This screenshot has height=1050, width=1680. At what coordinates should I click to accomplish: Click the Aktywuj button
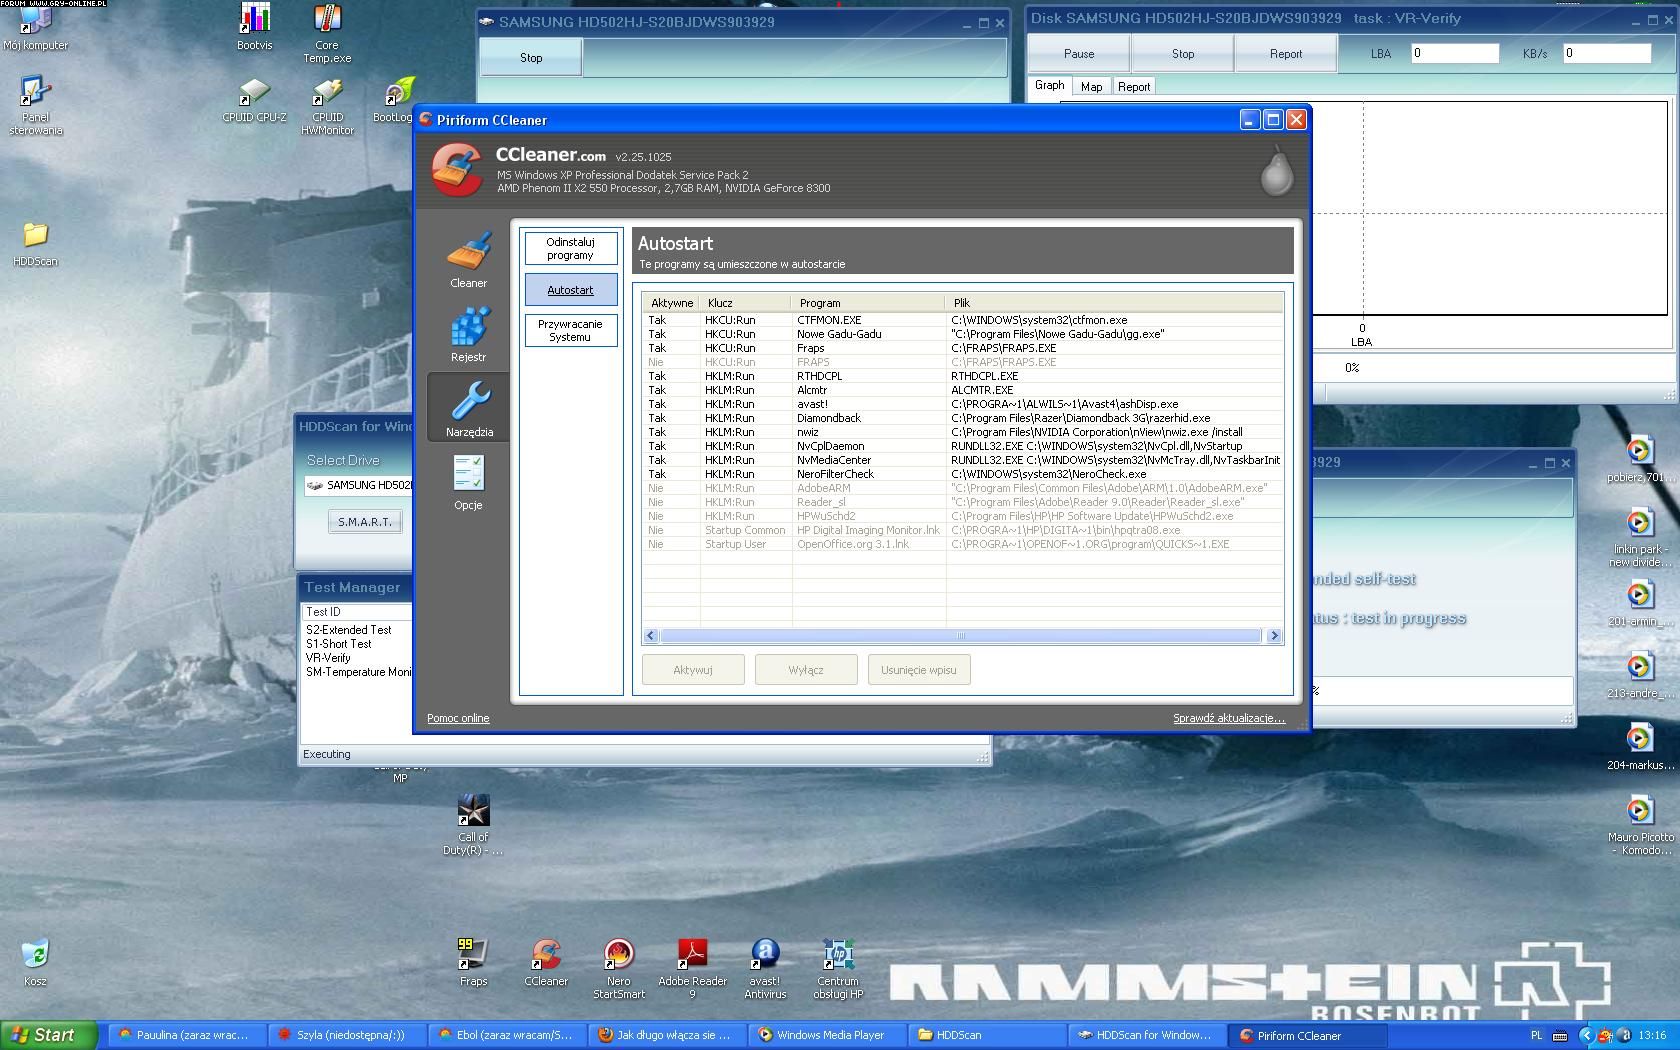[x=692, y=670]
